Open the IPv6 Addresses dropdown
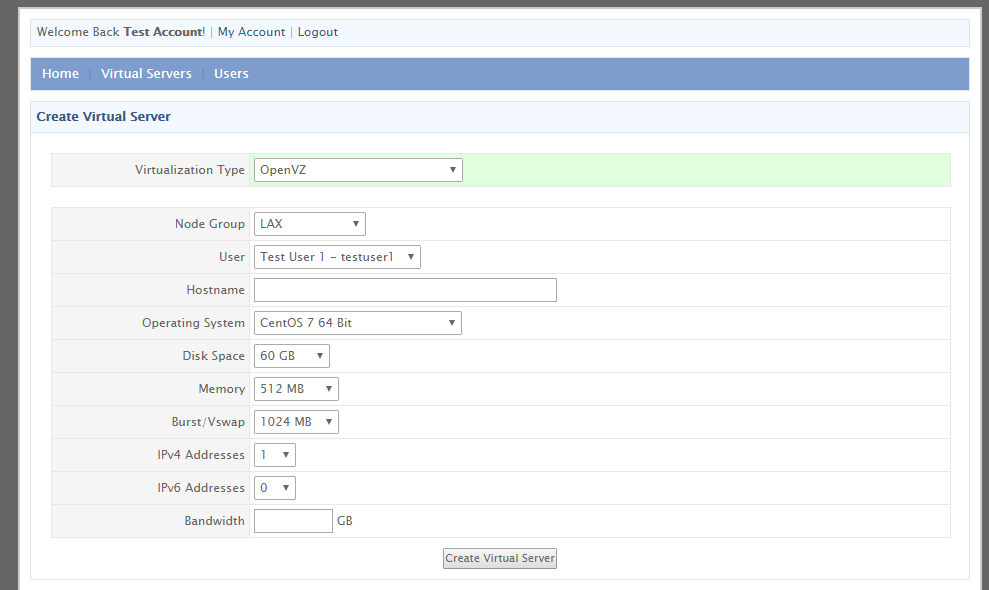 coord(274,488)
